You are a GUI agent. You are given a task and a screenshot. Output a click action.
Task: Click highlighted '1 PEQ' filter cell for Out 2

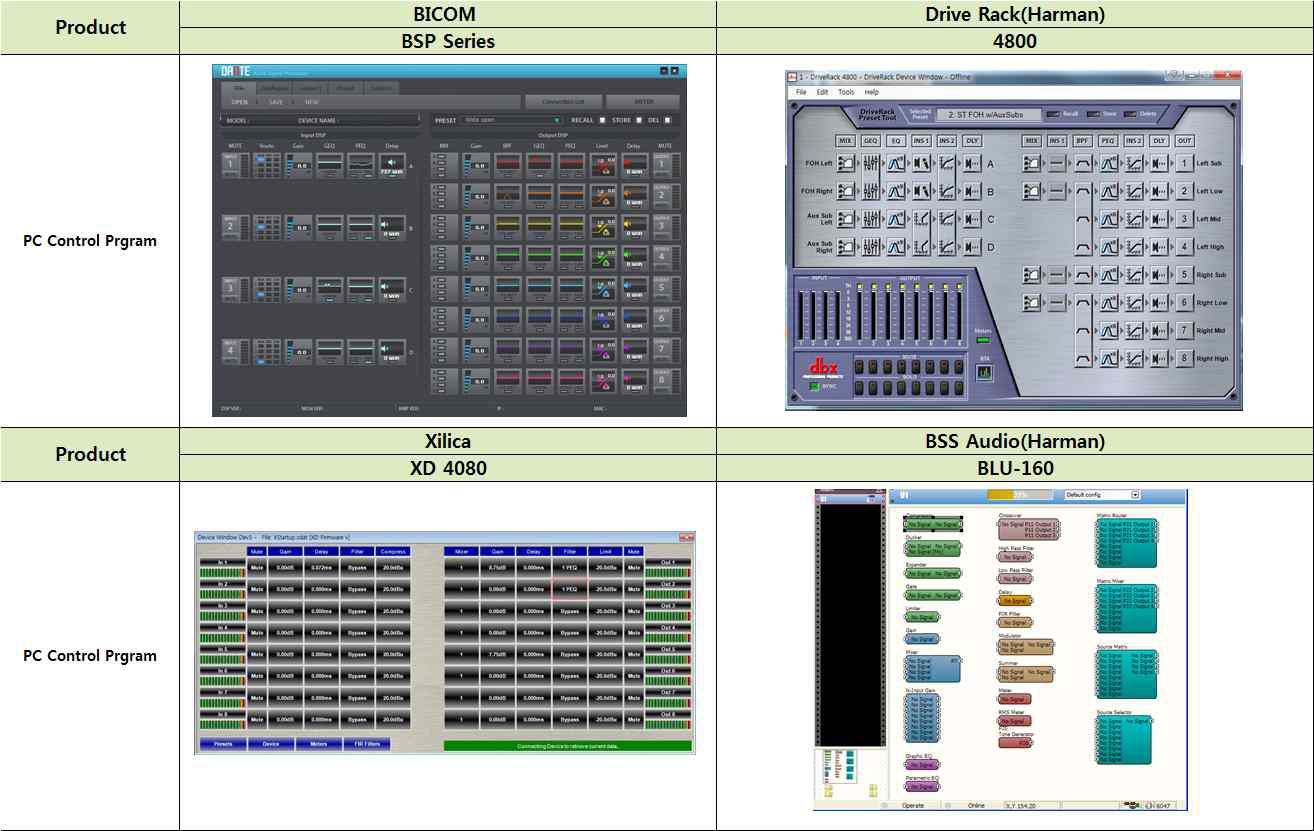tap(569, 589)
